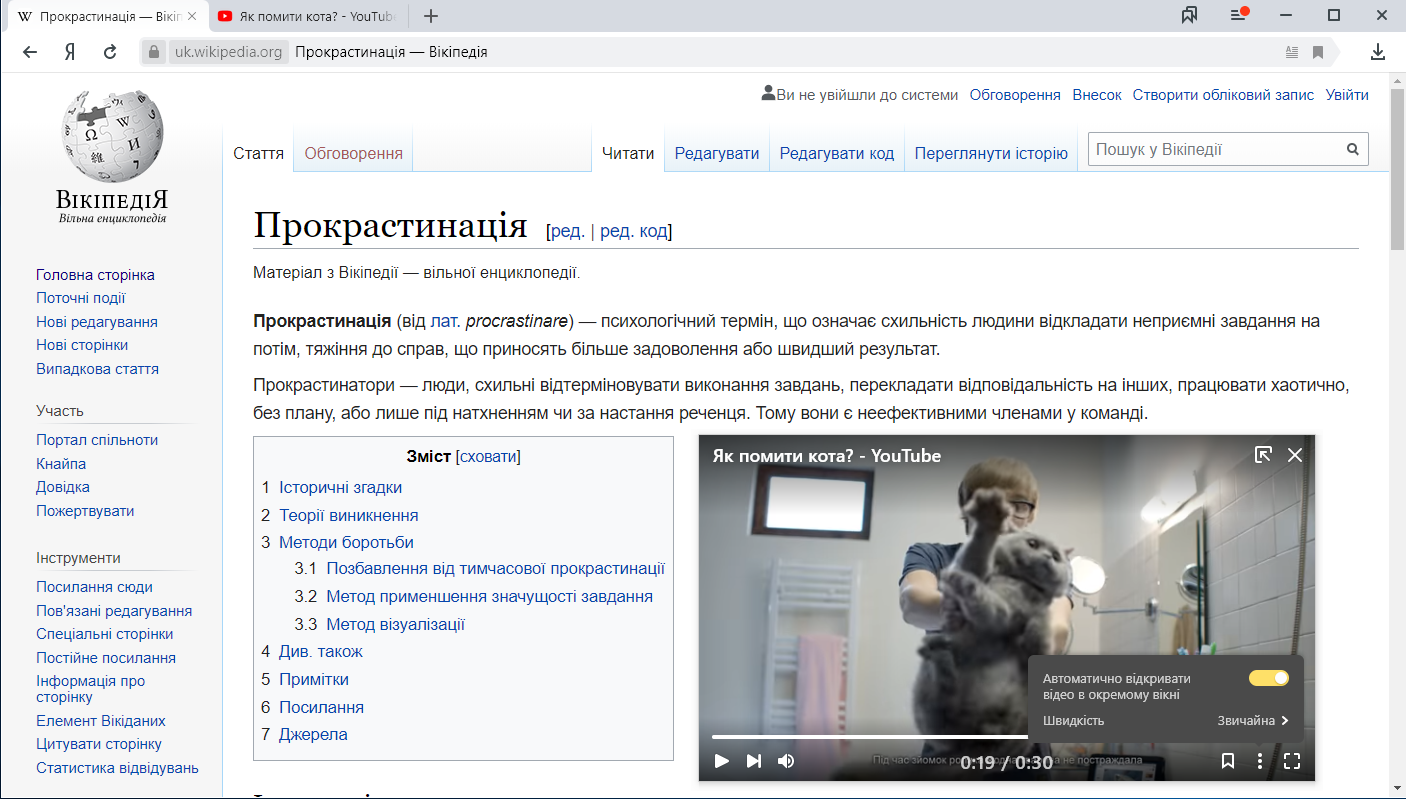Select the Читати tab
This screenshot has height=799, width=1406.
[x=628, y=153]
